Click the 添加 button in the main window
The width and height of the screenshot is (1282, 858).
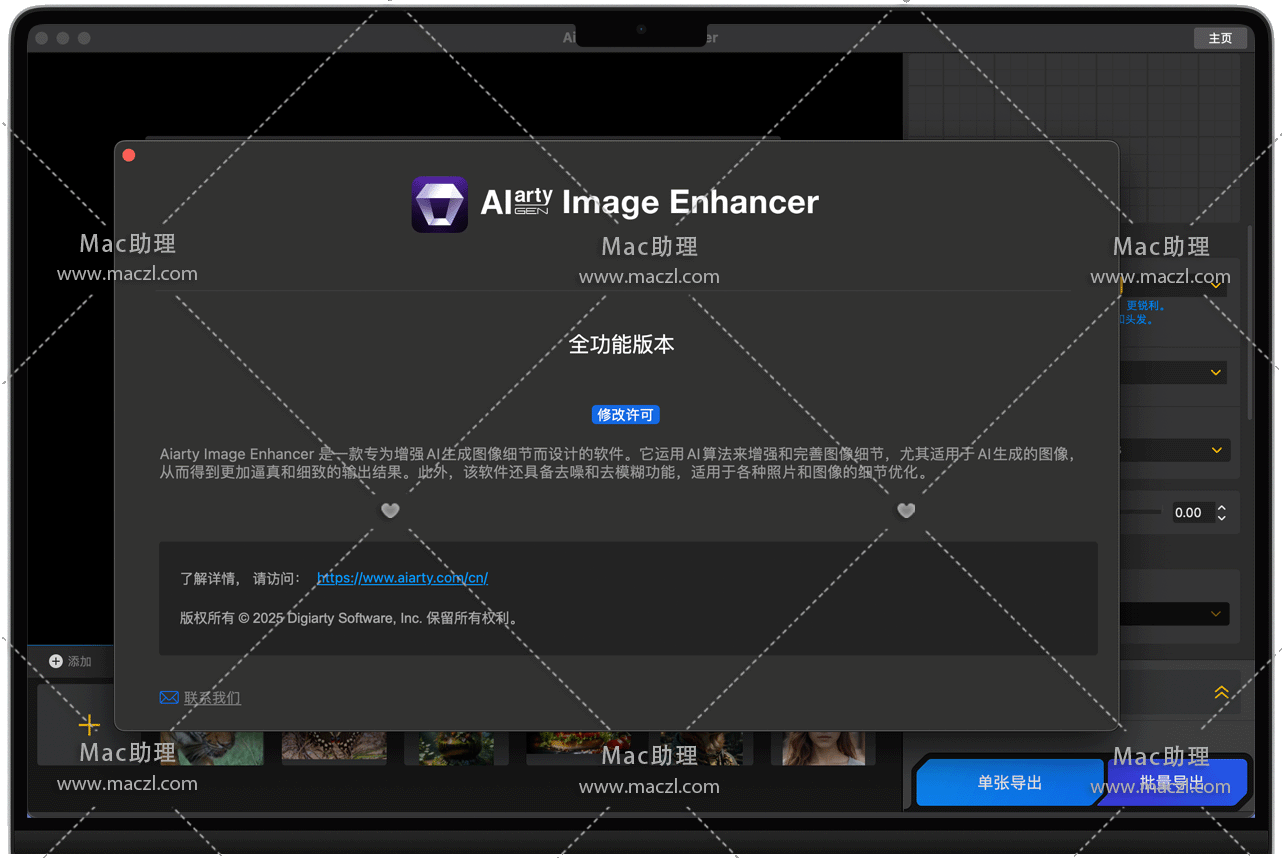tap(70, 661)
